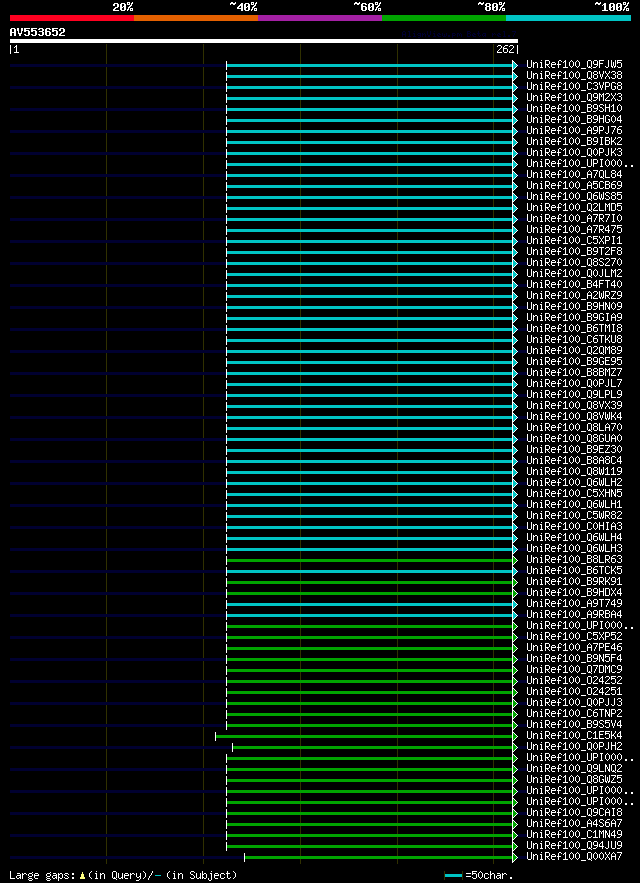Open hit UniRef100_B9HG04
This screenshot has width=640, height=883.
point(574,119)
